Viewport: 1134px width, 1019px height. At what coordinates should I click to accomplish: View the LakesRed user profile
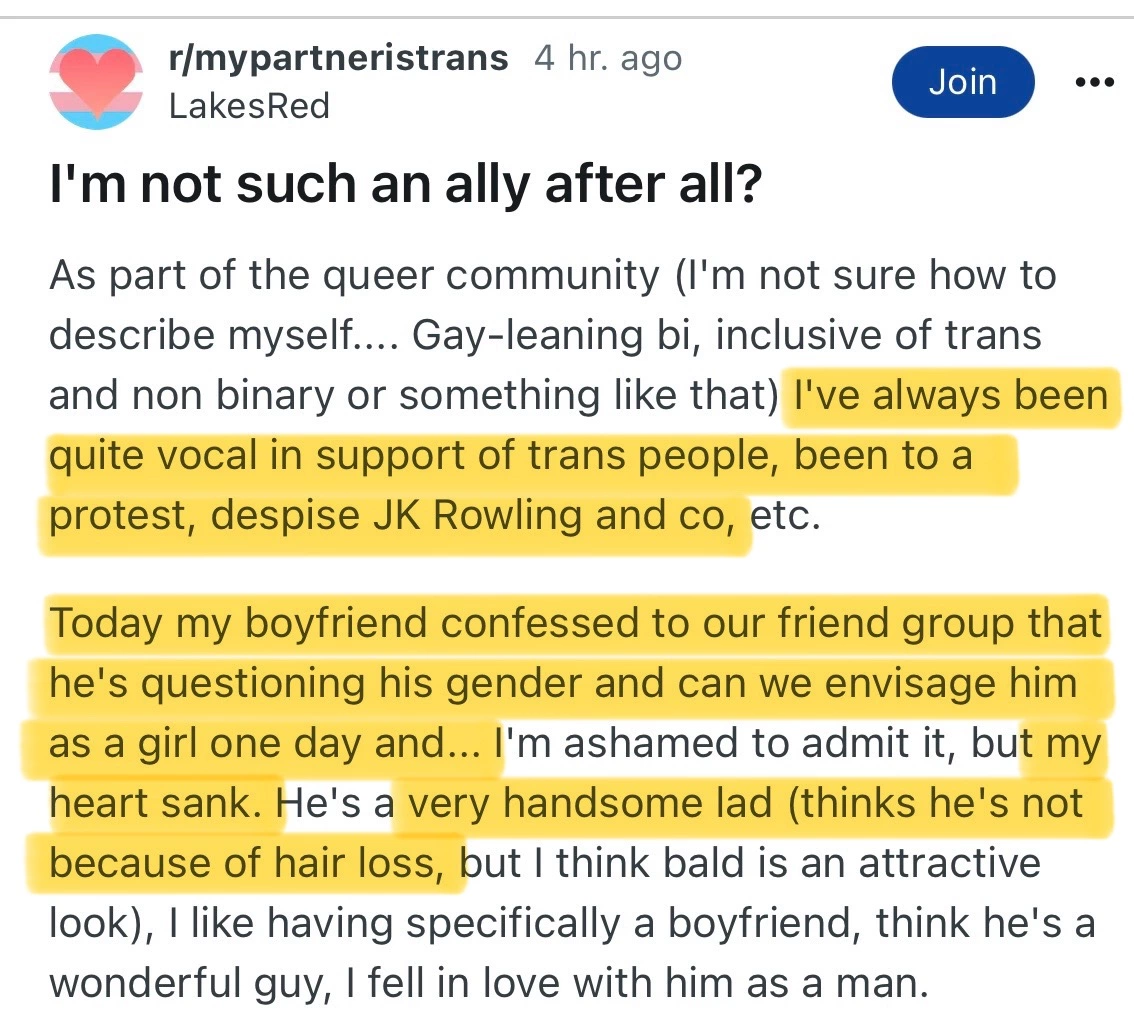(x=249, y=105)
